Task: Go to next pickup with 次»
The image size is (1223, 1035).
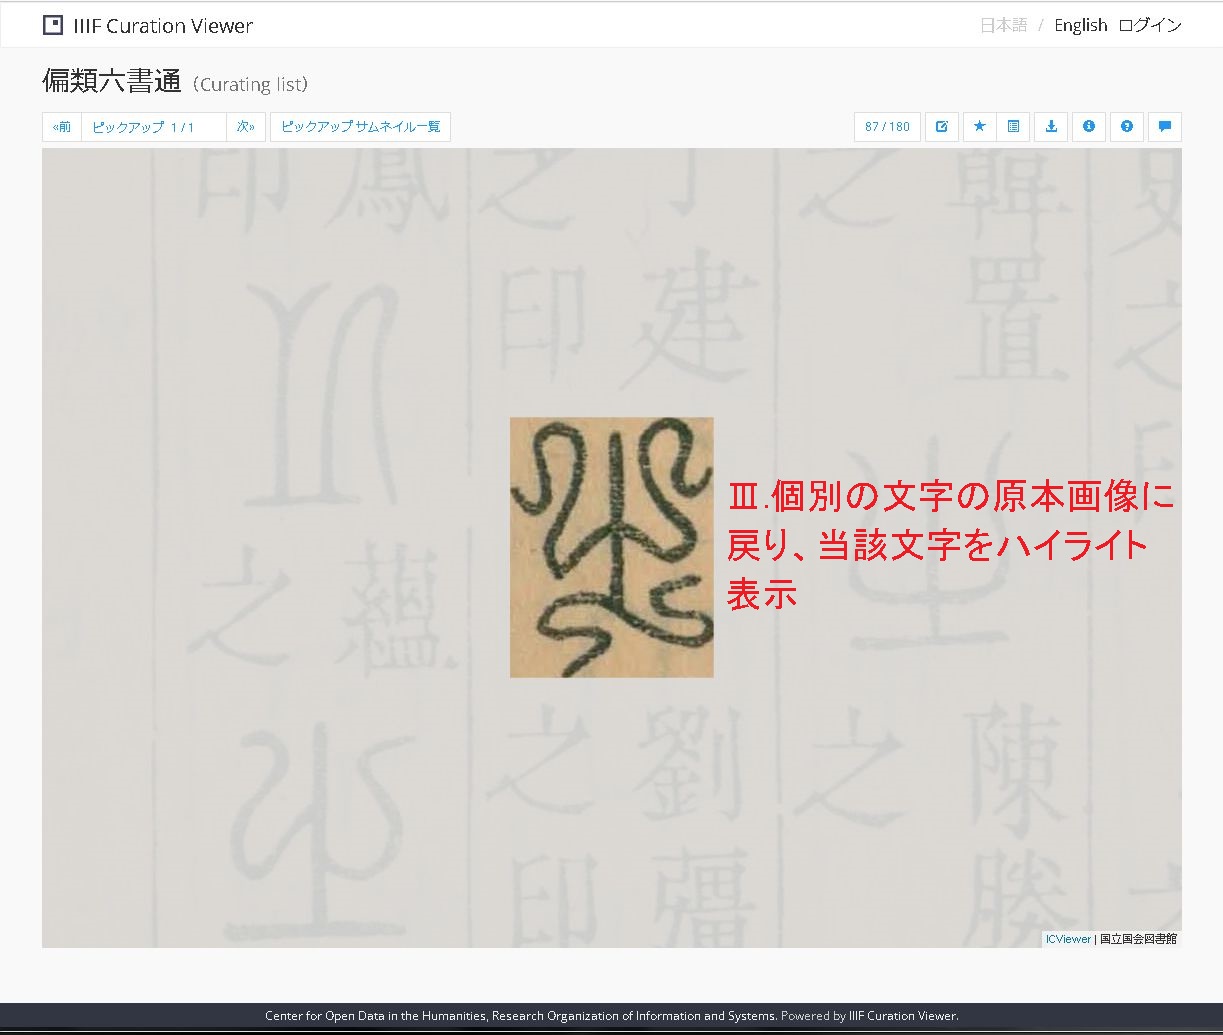Action: (x=246, y=127)
